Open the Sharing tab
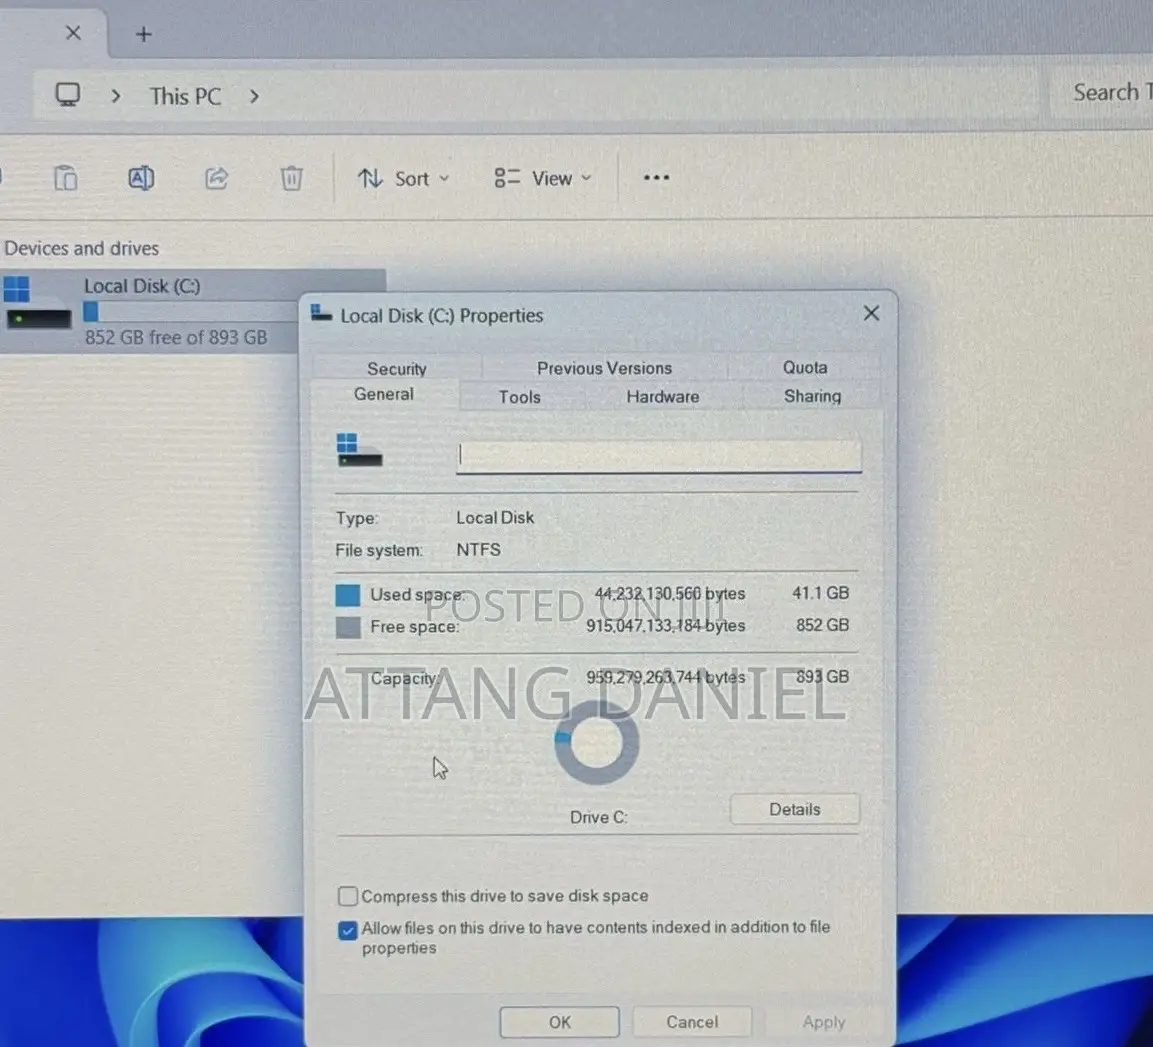The width and height of the screenshot is (1153, 1047). [812, 396]
